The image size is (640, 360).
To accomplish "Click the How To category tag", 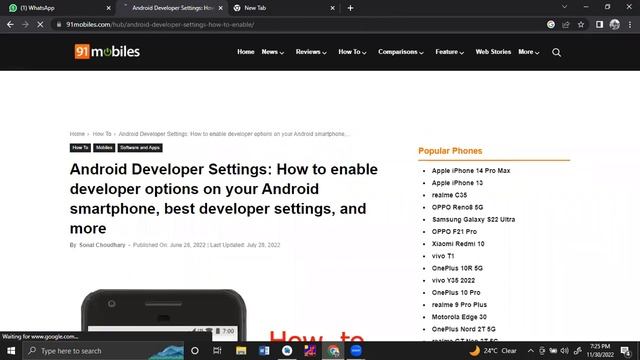I will point(80,148).
